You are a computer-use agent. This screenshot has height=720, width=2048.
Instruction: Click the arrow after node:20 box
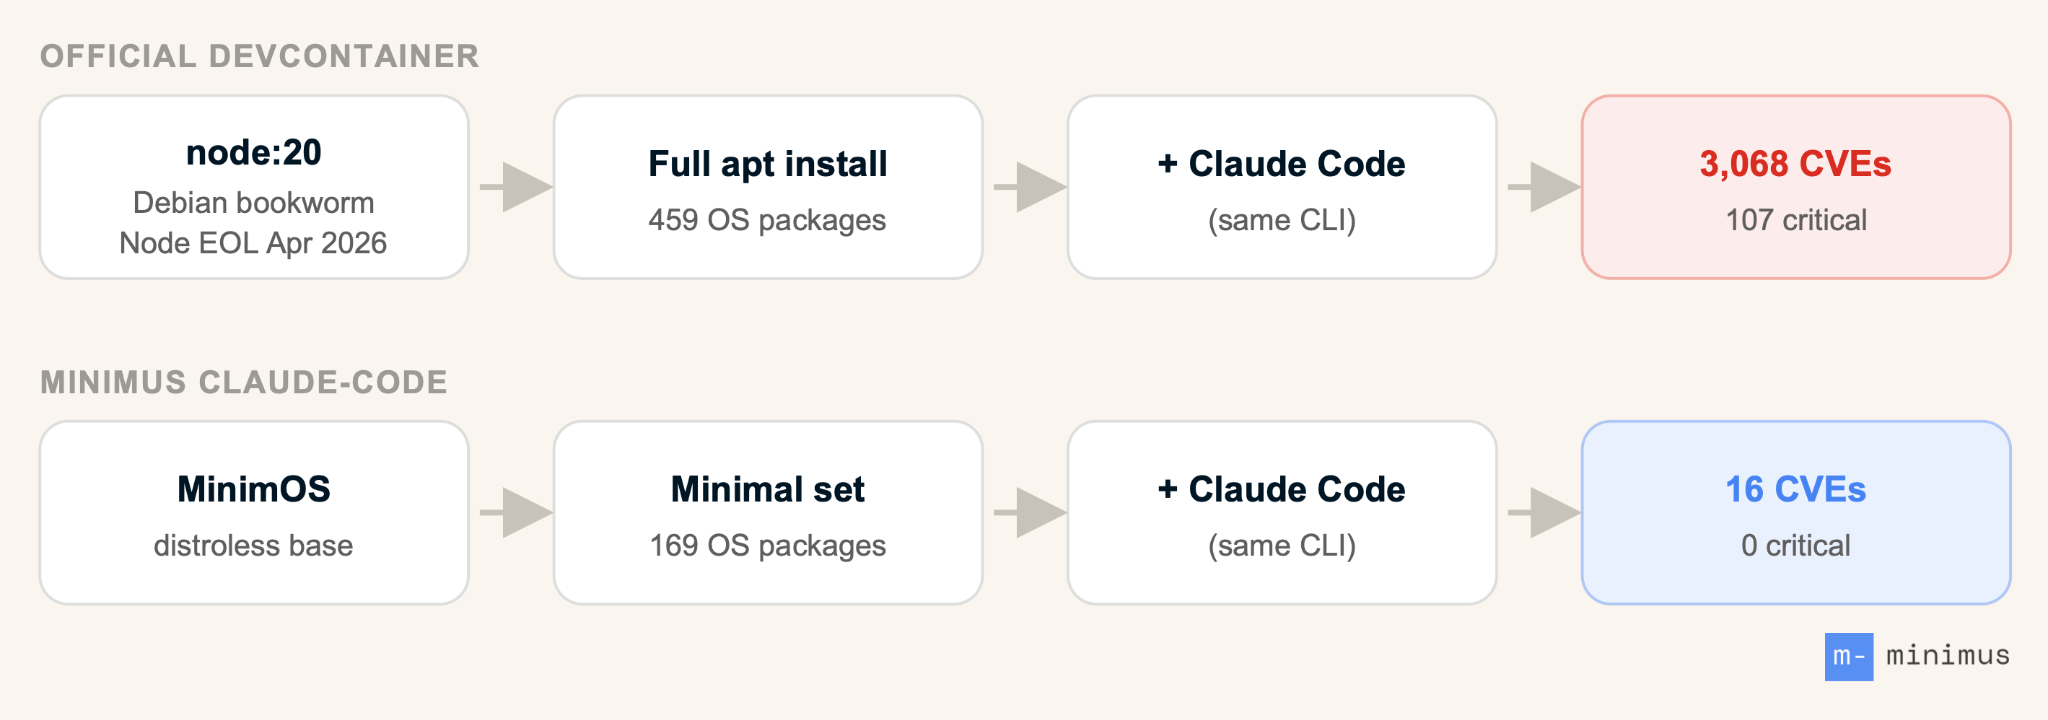[x=516, y=187]
